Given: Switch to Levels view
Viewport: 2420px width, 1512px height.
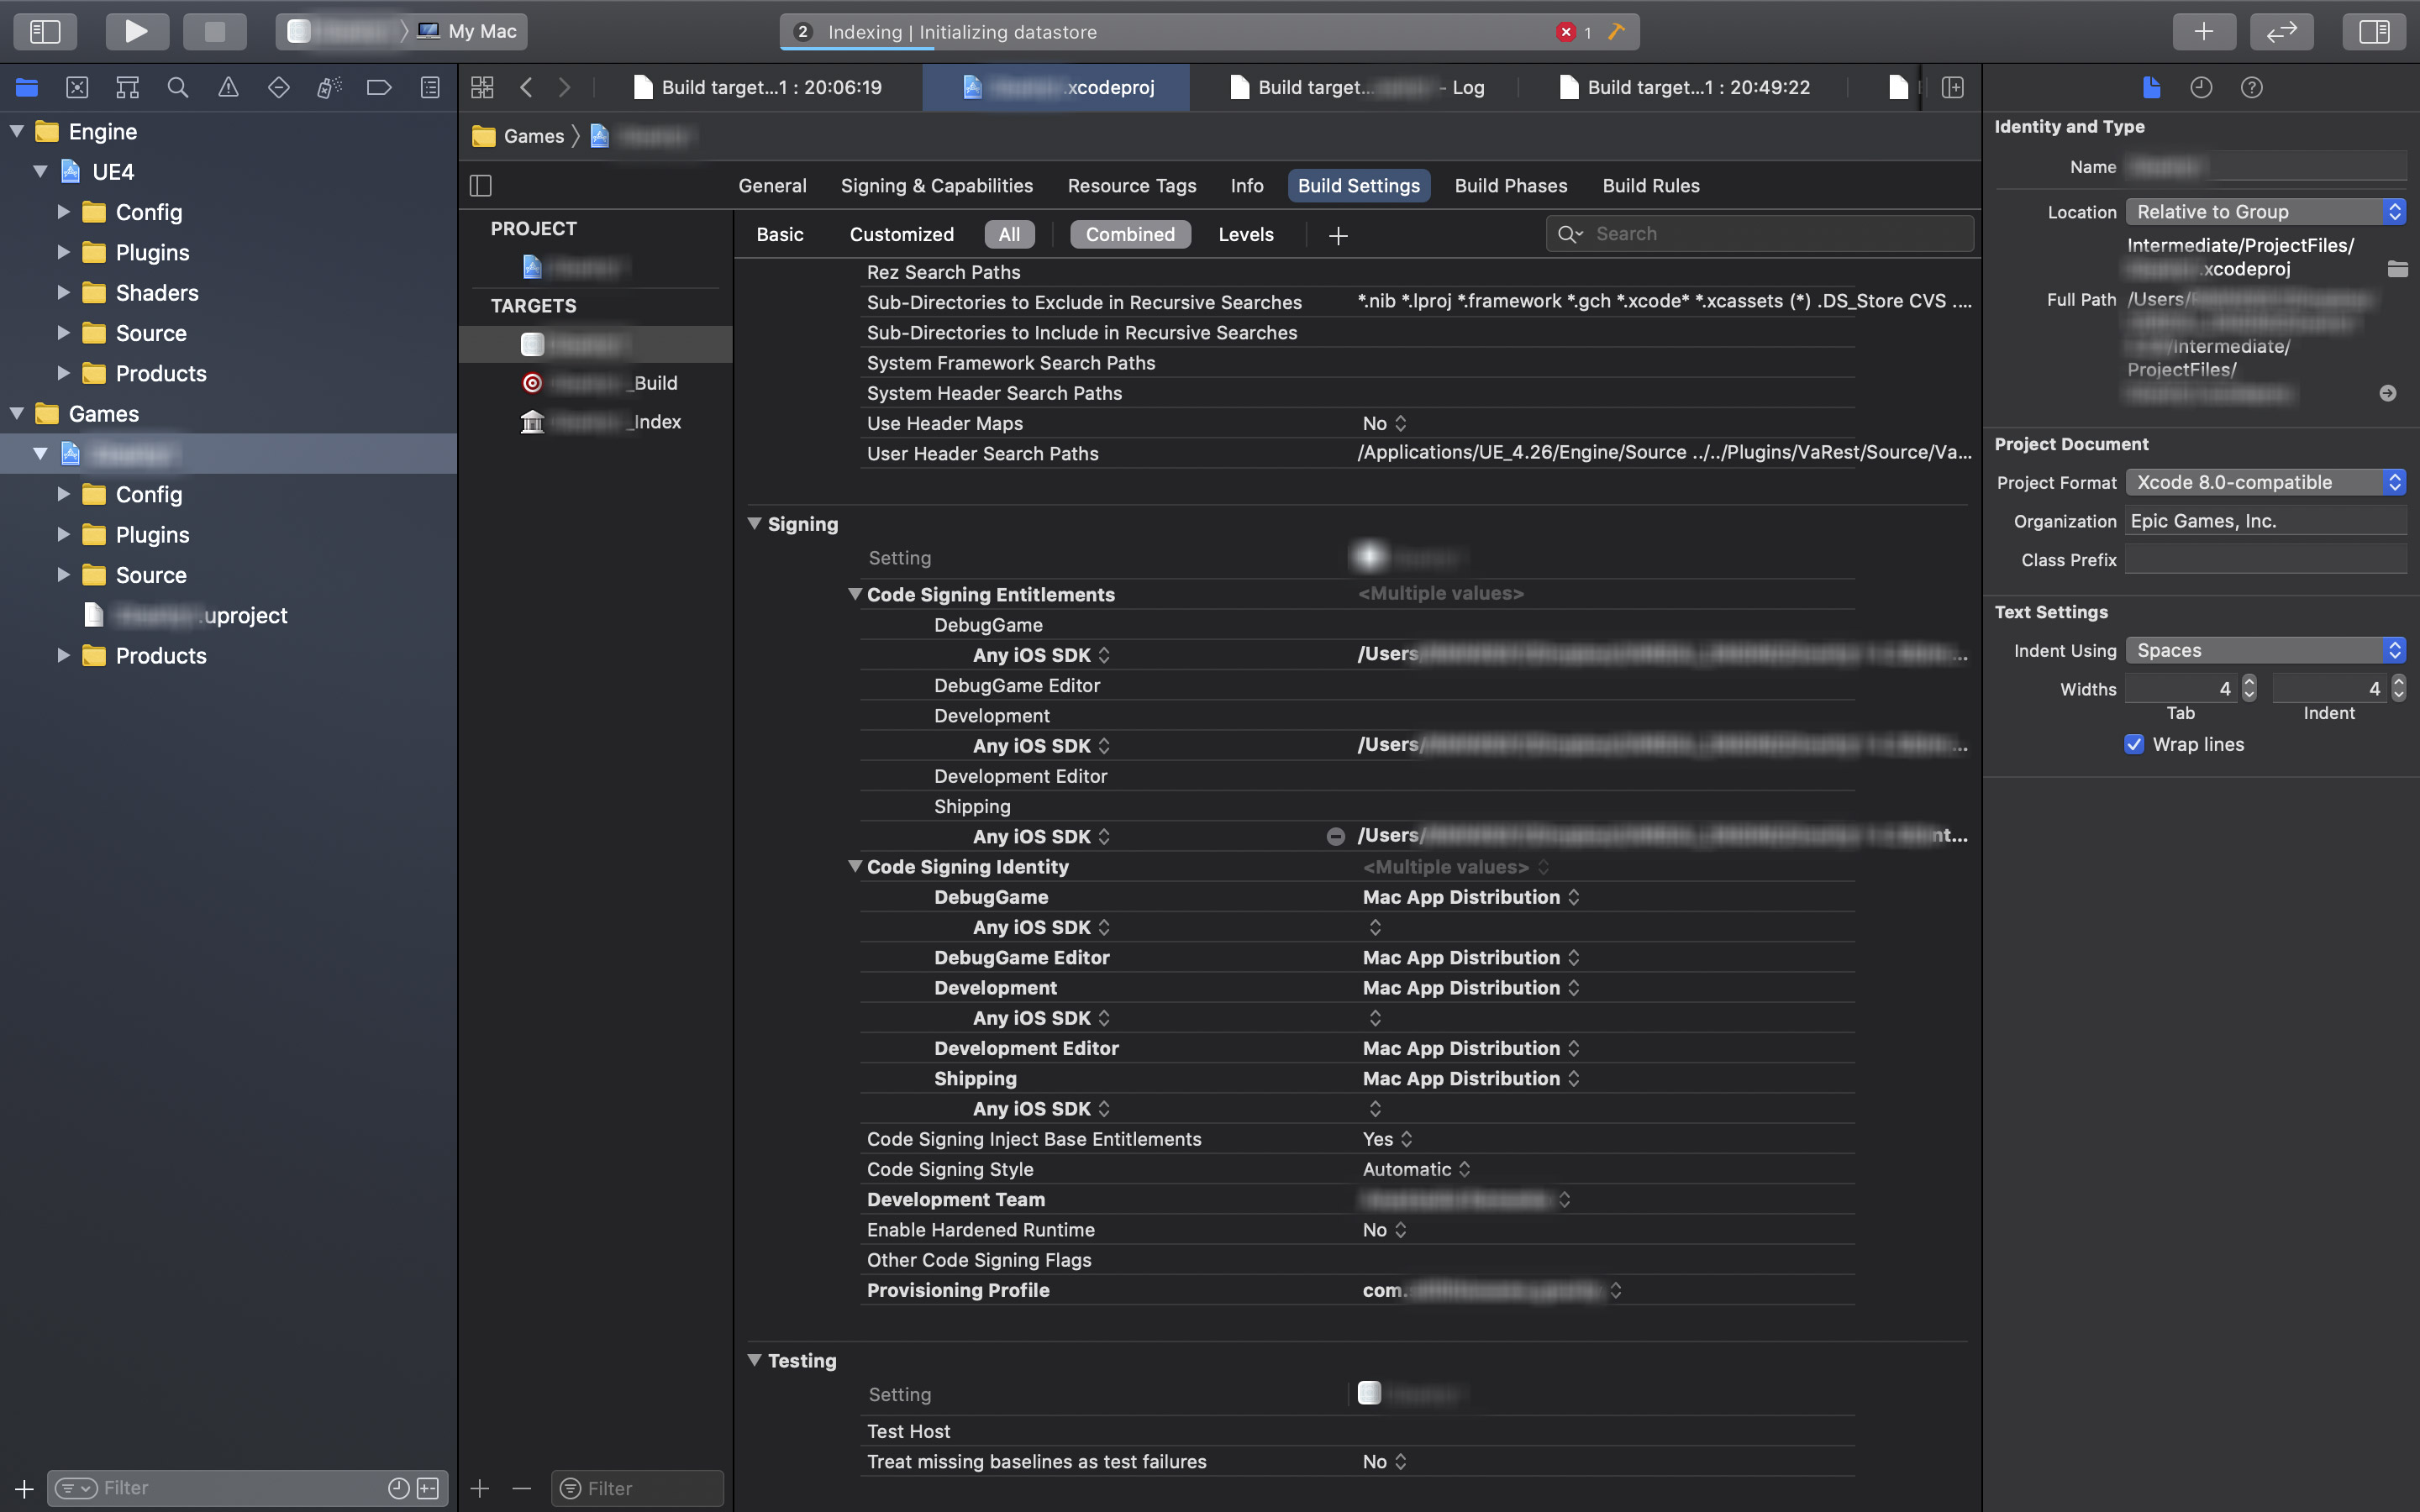Looking at the screenshot, I should pyautogui.click(x=1245, y=234).
